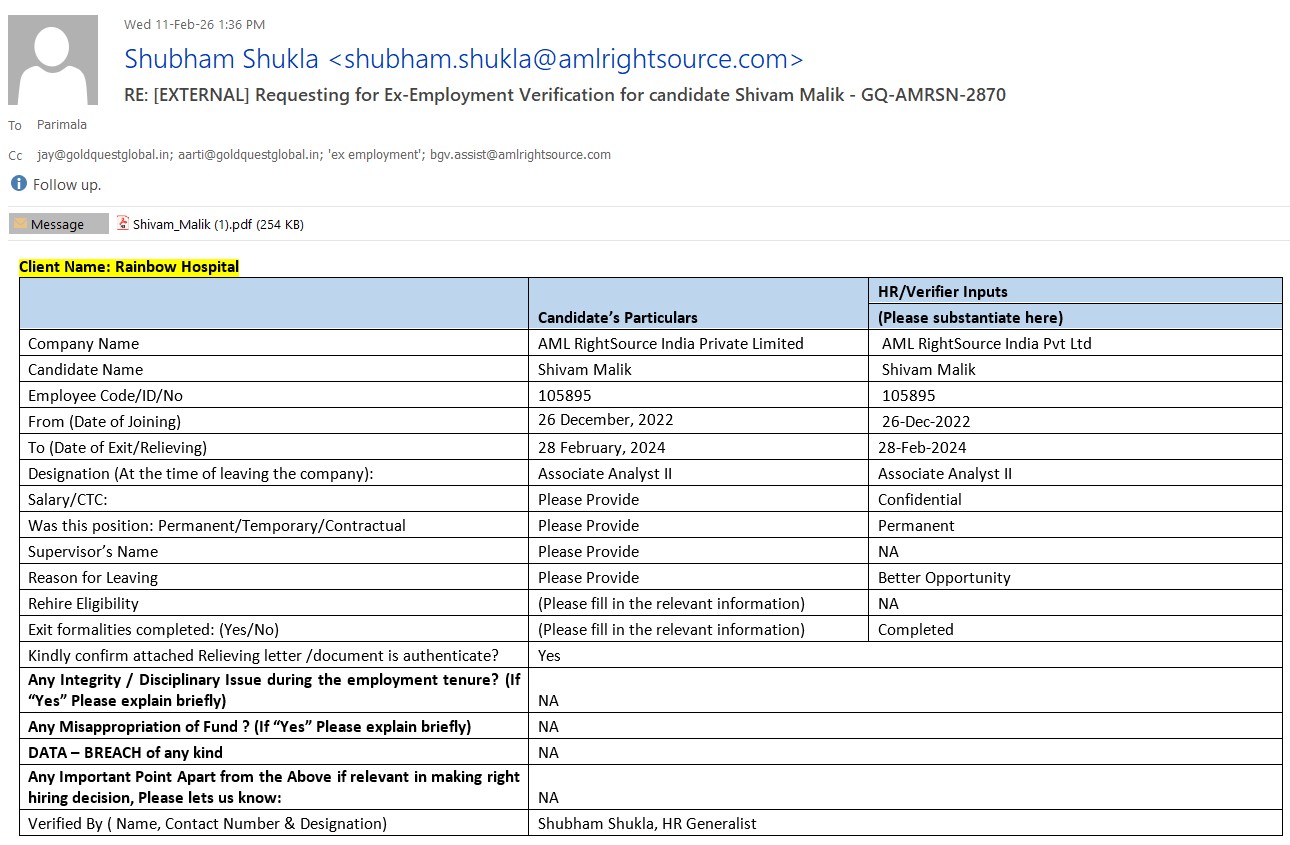Click "105895" in the HR/Verifier Inputs column
This screenshot has height=845, width=1290.
pyautogui.click(x=909, y=395)
